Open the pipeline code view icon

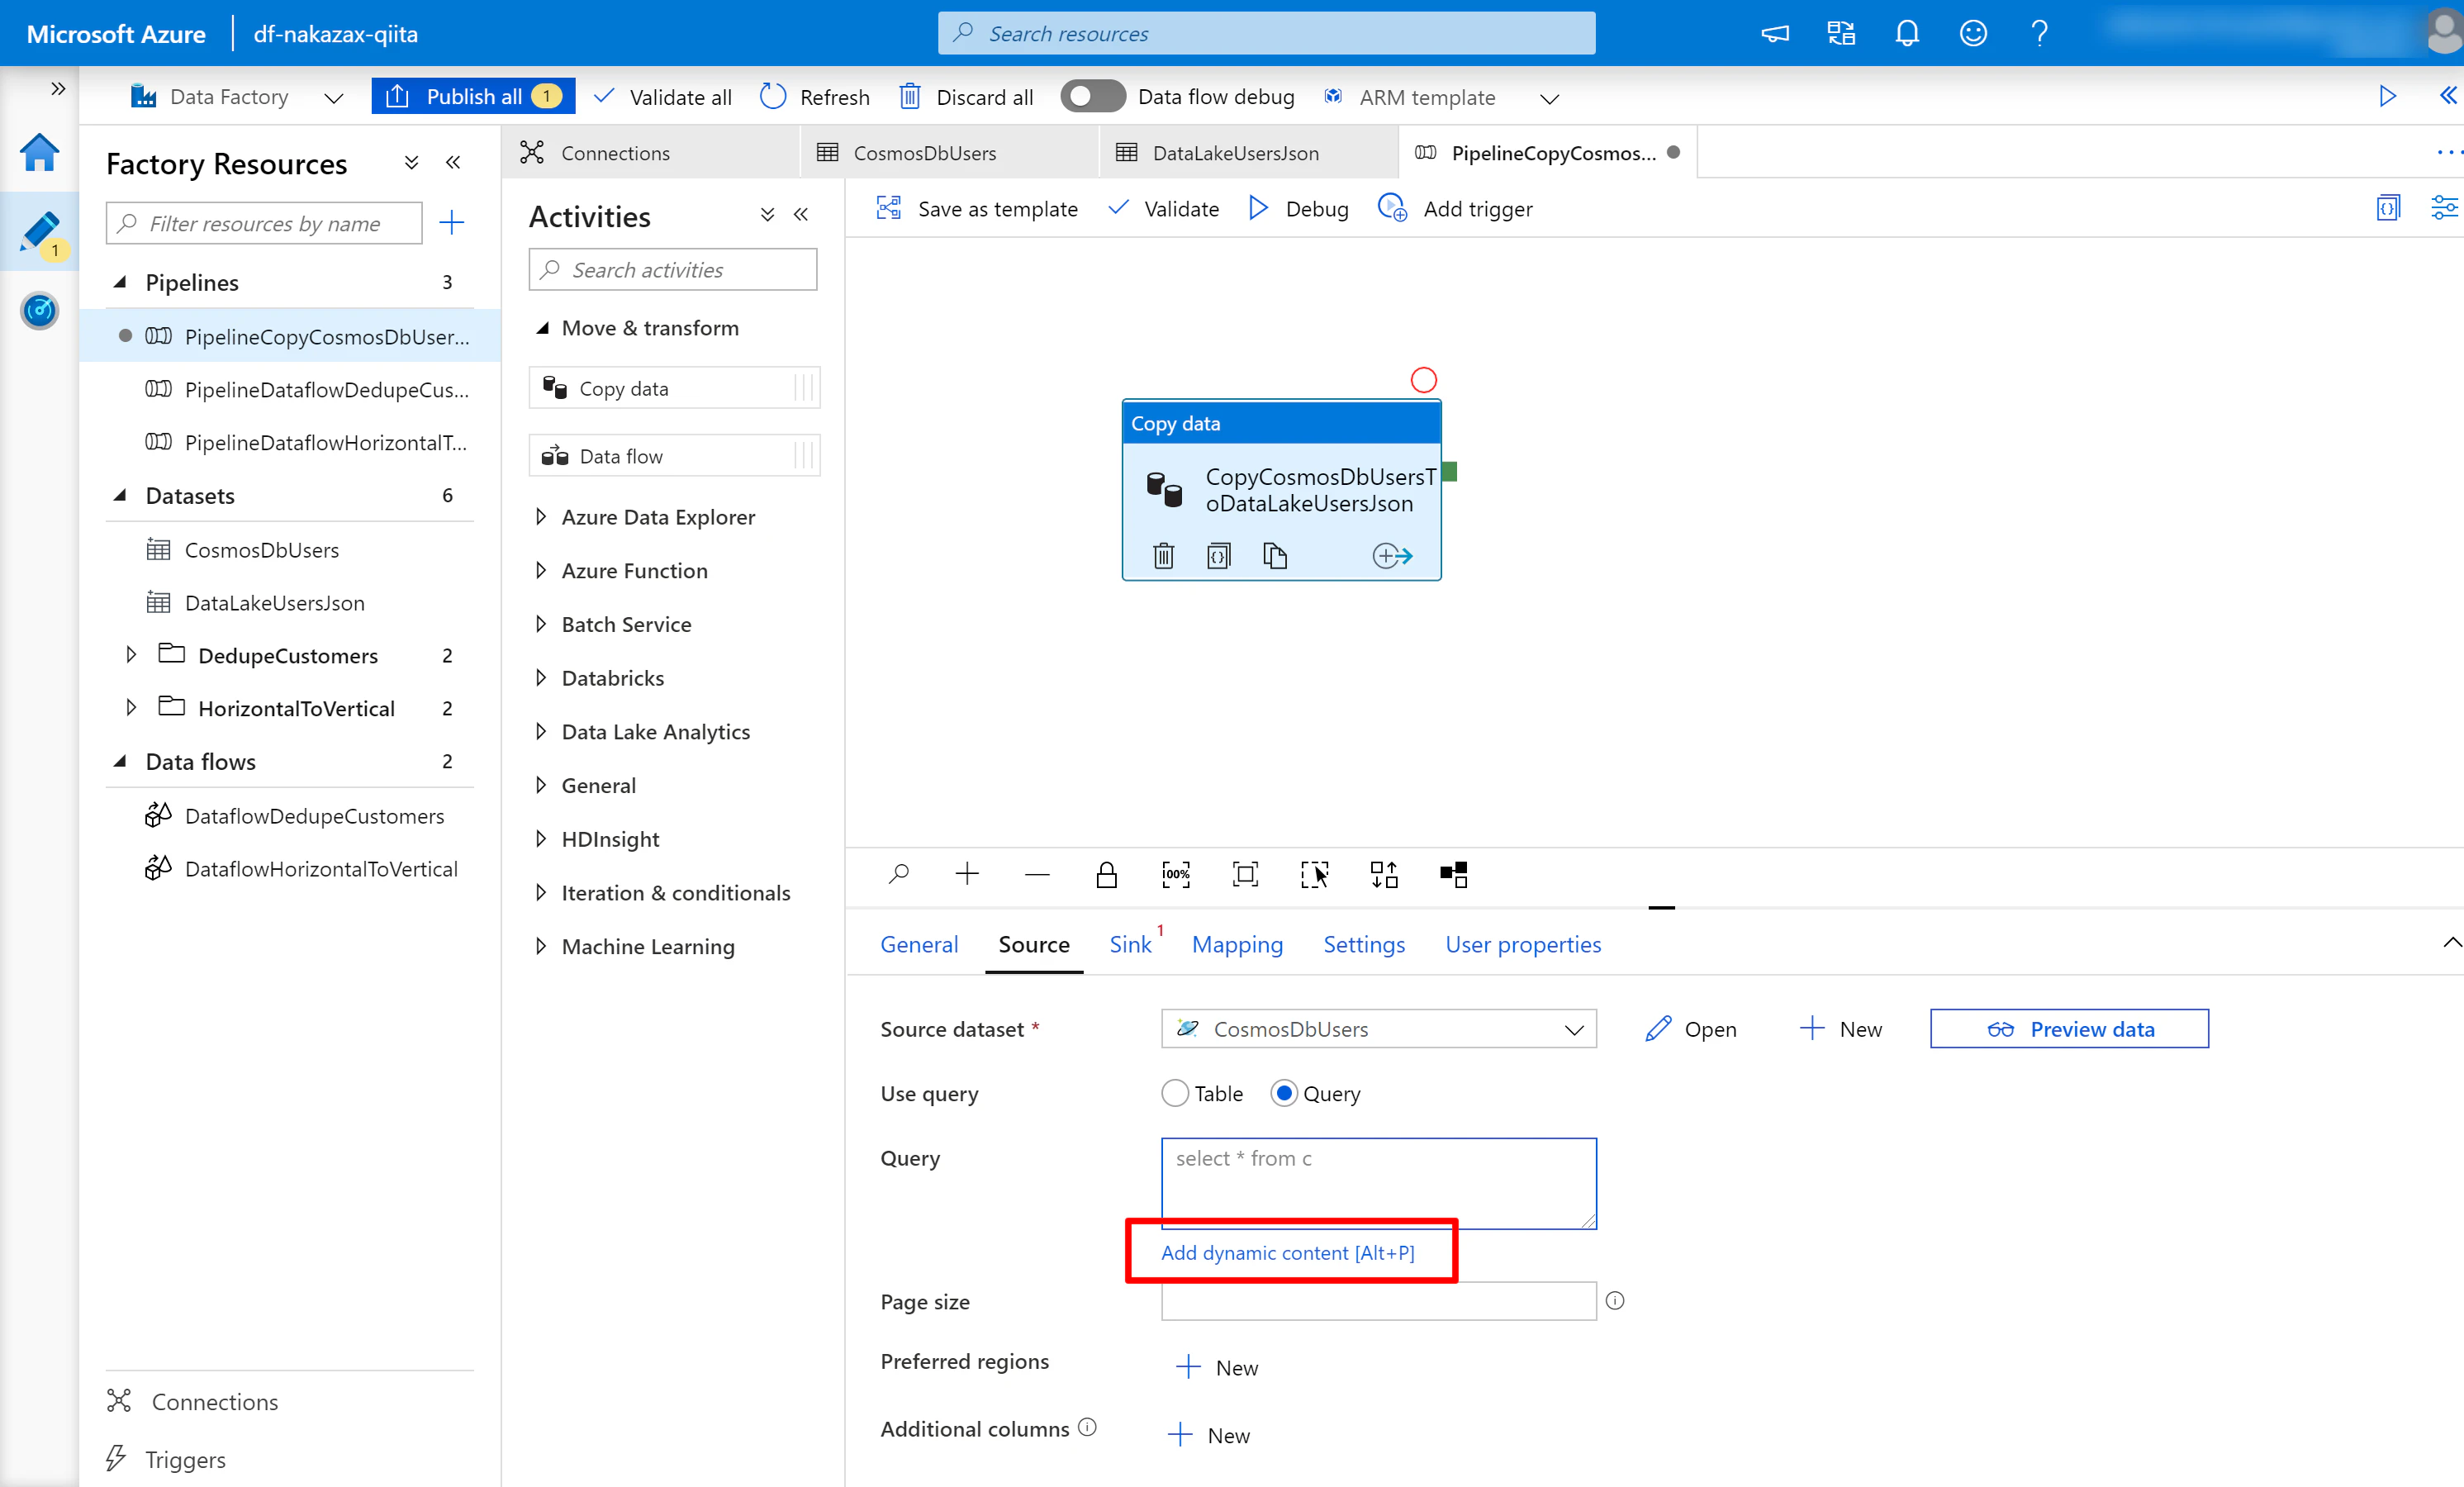[2388, 208]
